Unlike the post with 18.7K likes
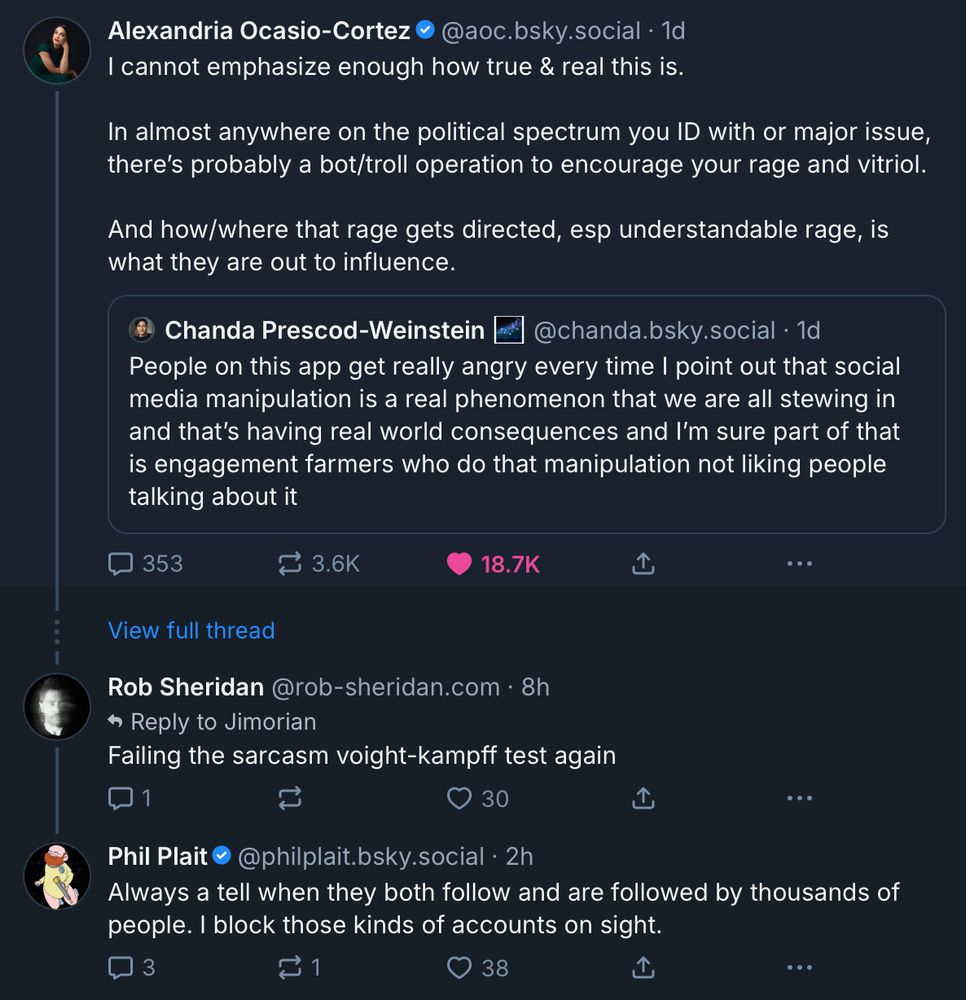 459,564
